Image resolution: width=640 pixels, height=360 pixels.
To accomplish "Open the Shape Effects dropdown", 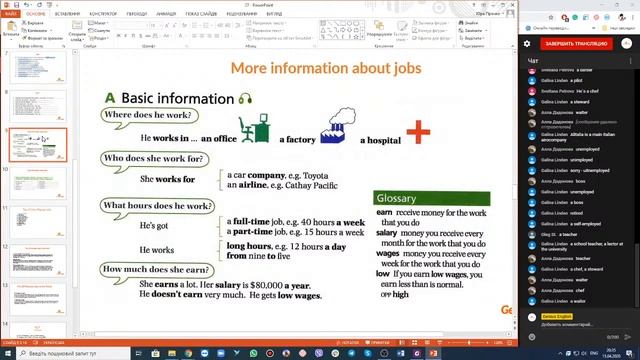I will coord(432,38).
